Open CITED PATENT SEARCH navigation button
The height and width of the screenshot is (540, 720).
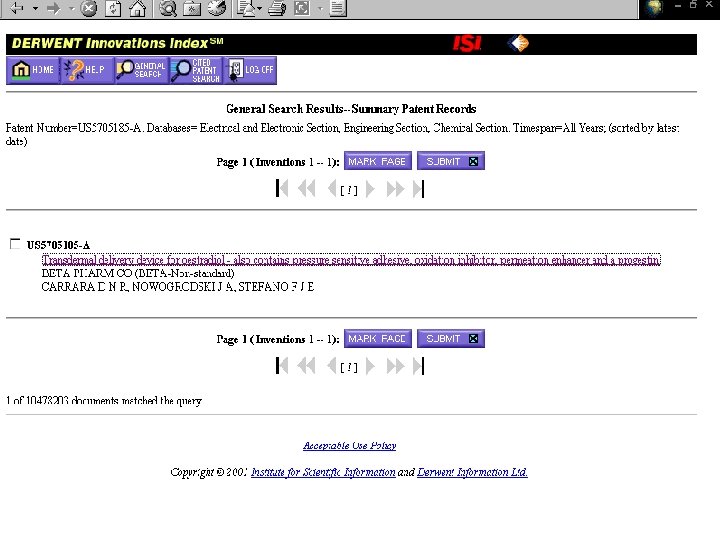196,70
